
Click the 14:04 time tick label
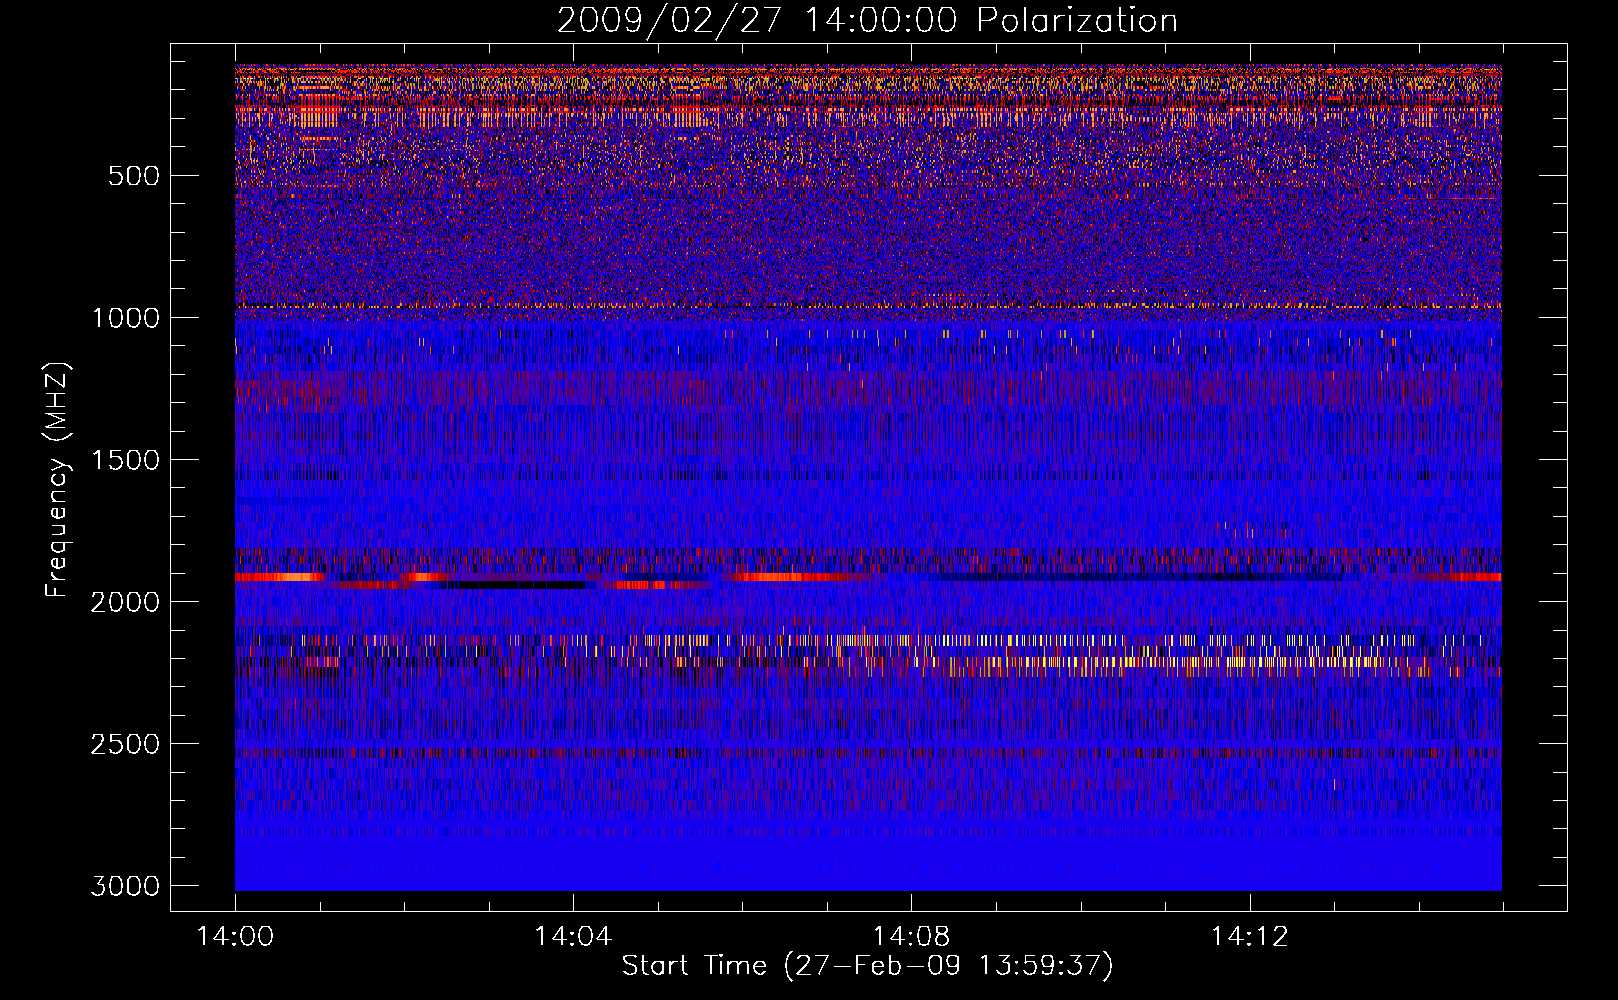coord(573,937)
